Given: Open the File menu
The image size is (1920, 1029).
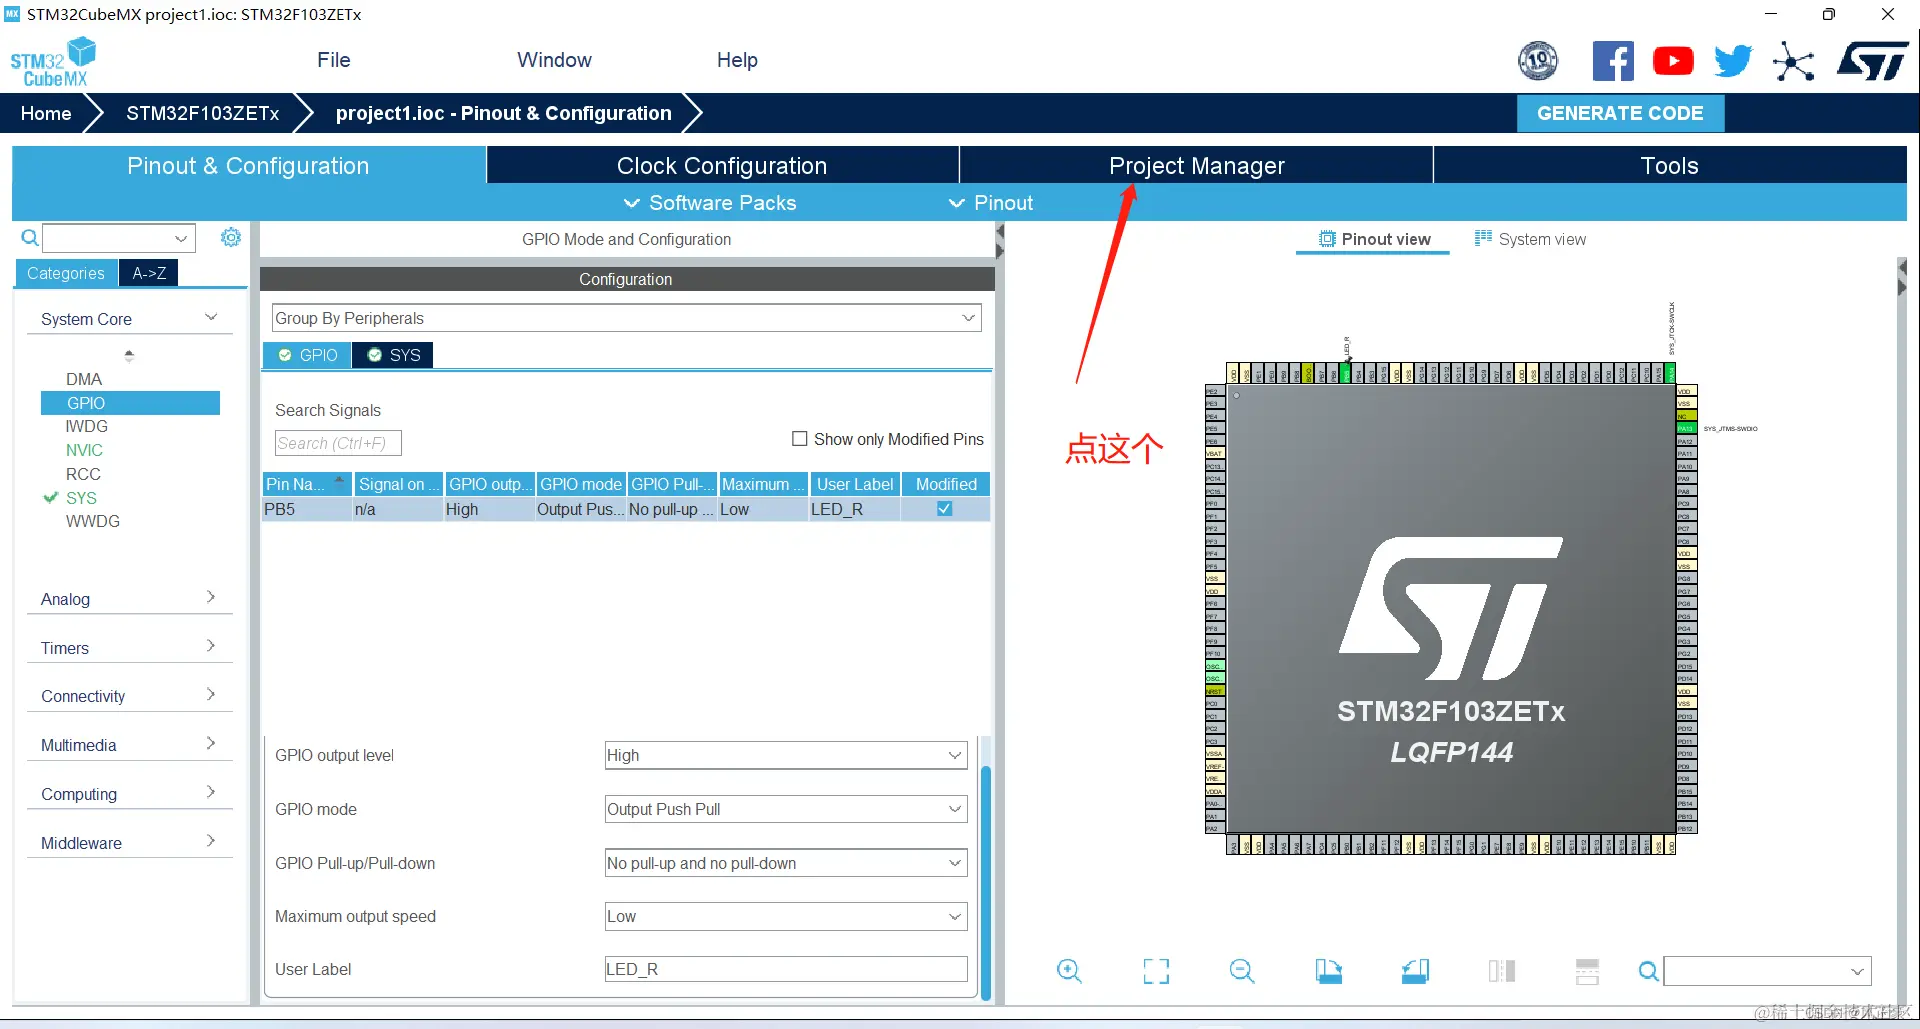Looking at the screenshot, I should [x=334, y=60].
